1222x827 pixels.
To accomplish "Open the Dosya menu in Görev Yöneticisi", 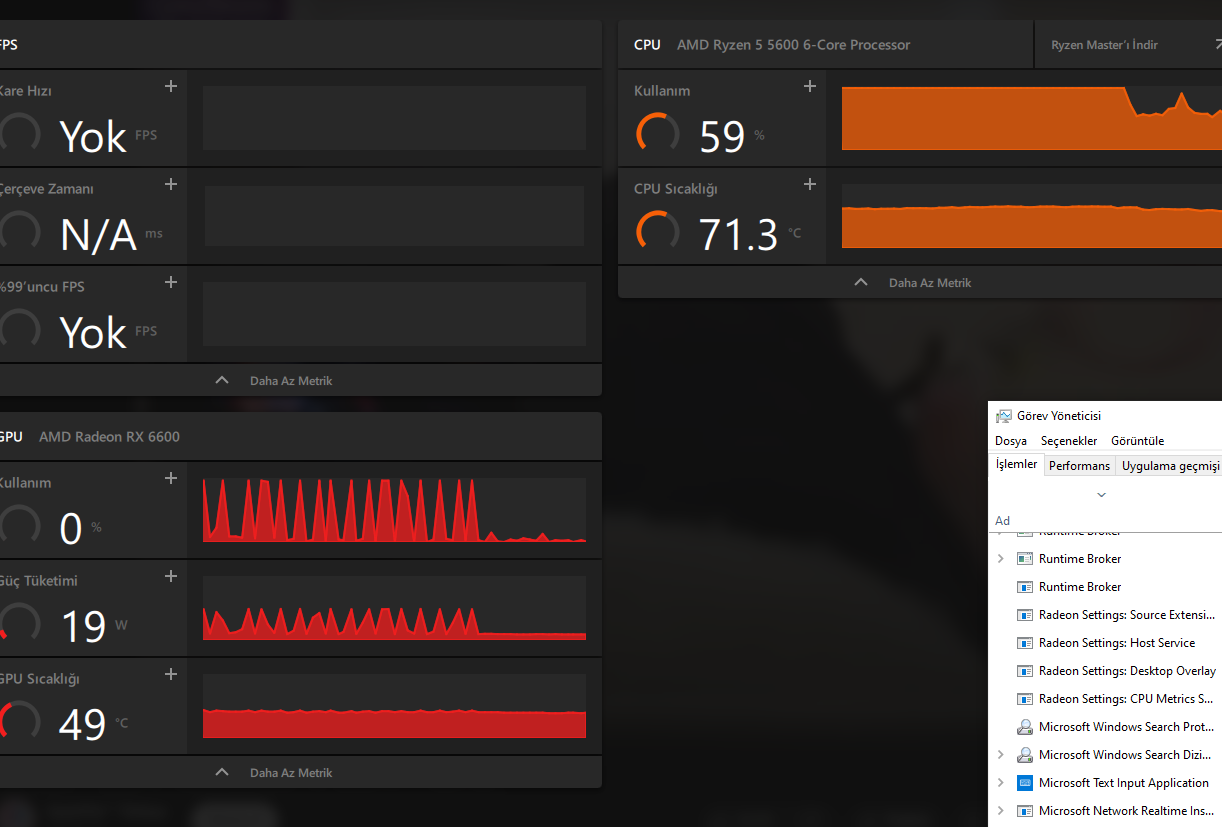I will tap(1011, 441).
